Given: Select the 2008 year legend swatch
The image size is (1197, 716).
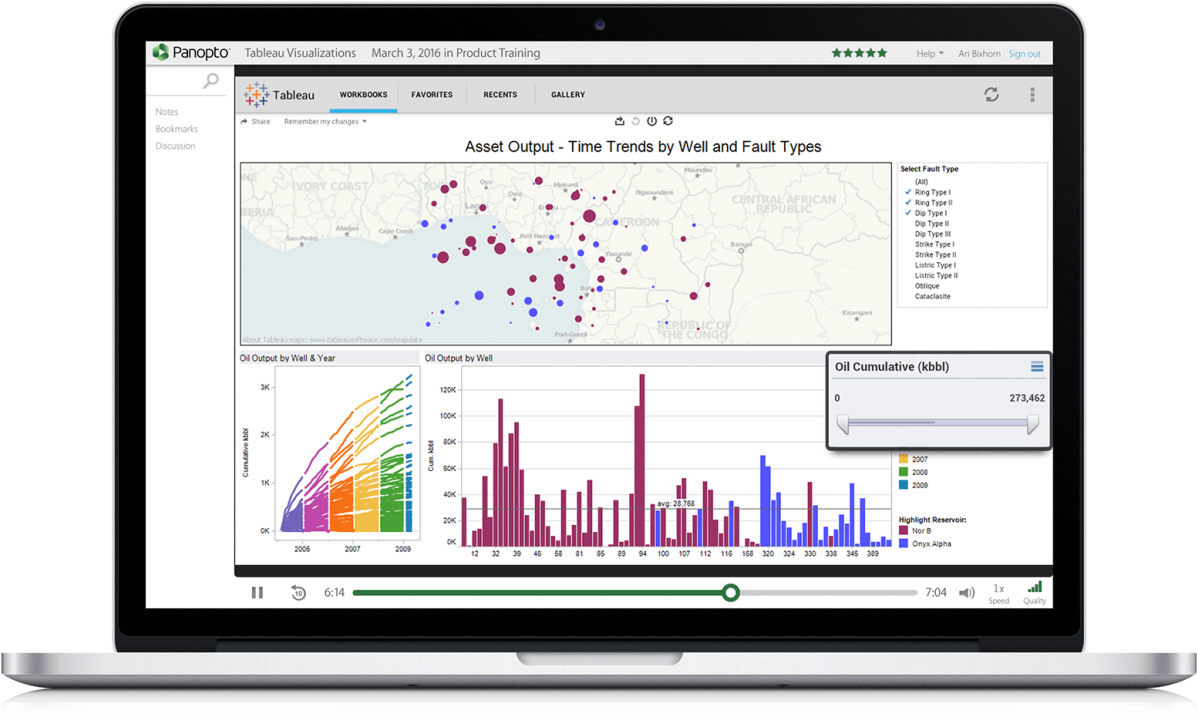Looking at the screenshot, I should click(x=904, y=472).
